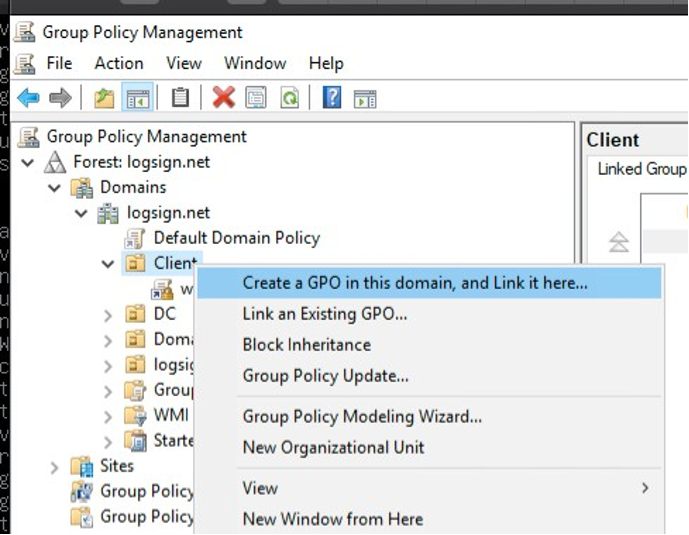The height and width of the screenshot is (535, 689).
Task: Click the clipboard Paste toolbar icon
Action: 180,98
